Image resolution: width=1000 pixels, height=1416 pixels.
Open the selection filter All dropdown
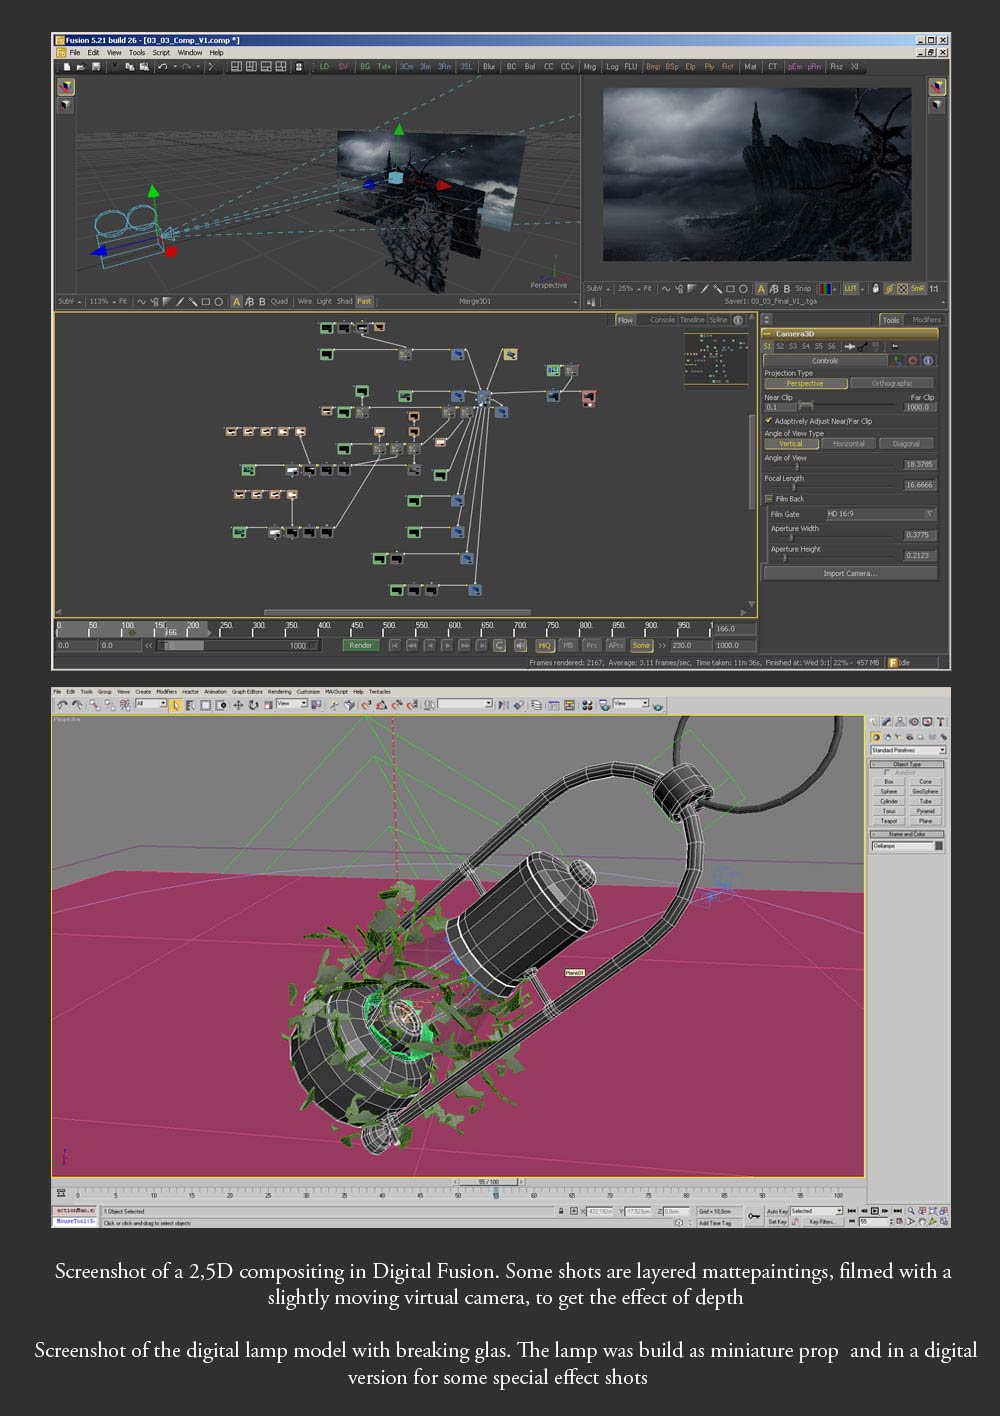[x=151, y=704]
